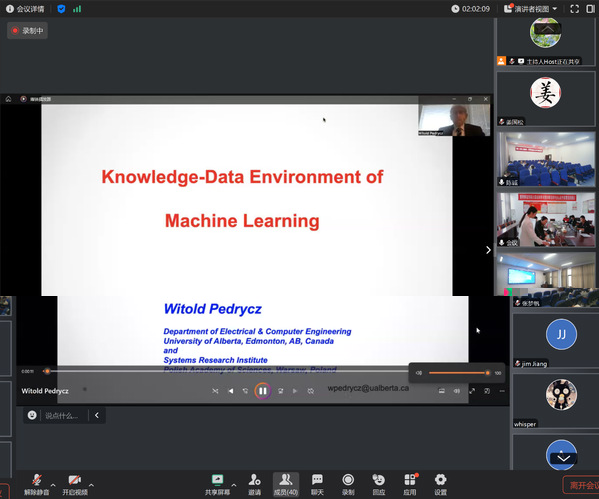599x499 pixels.
Task: Start 共享屏幕 screen sharing
Action: click(217, 484)
